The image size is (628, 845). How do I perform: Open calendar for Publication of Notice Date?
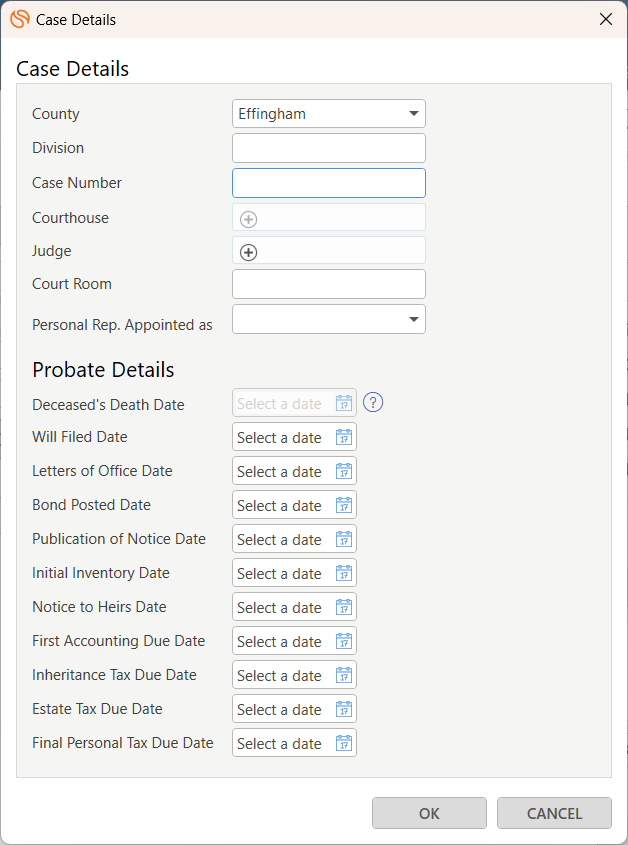click(344, 539)
